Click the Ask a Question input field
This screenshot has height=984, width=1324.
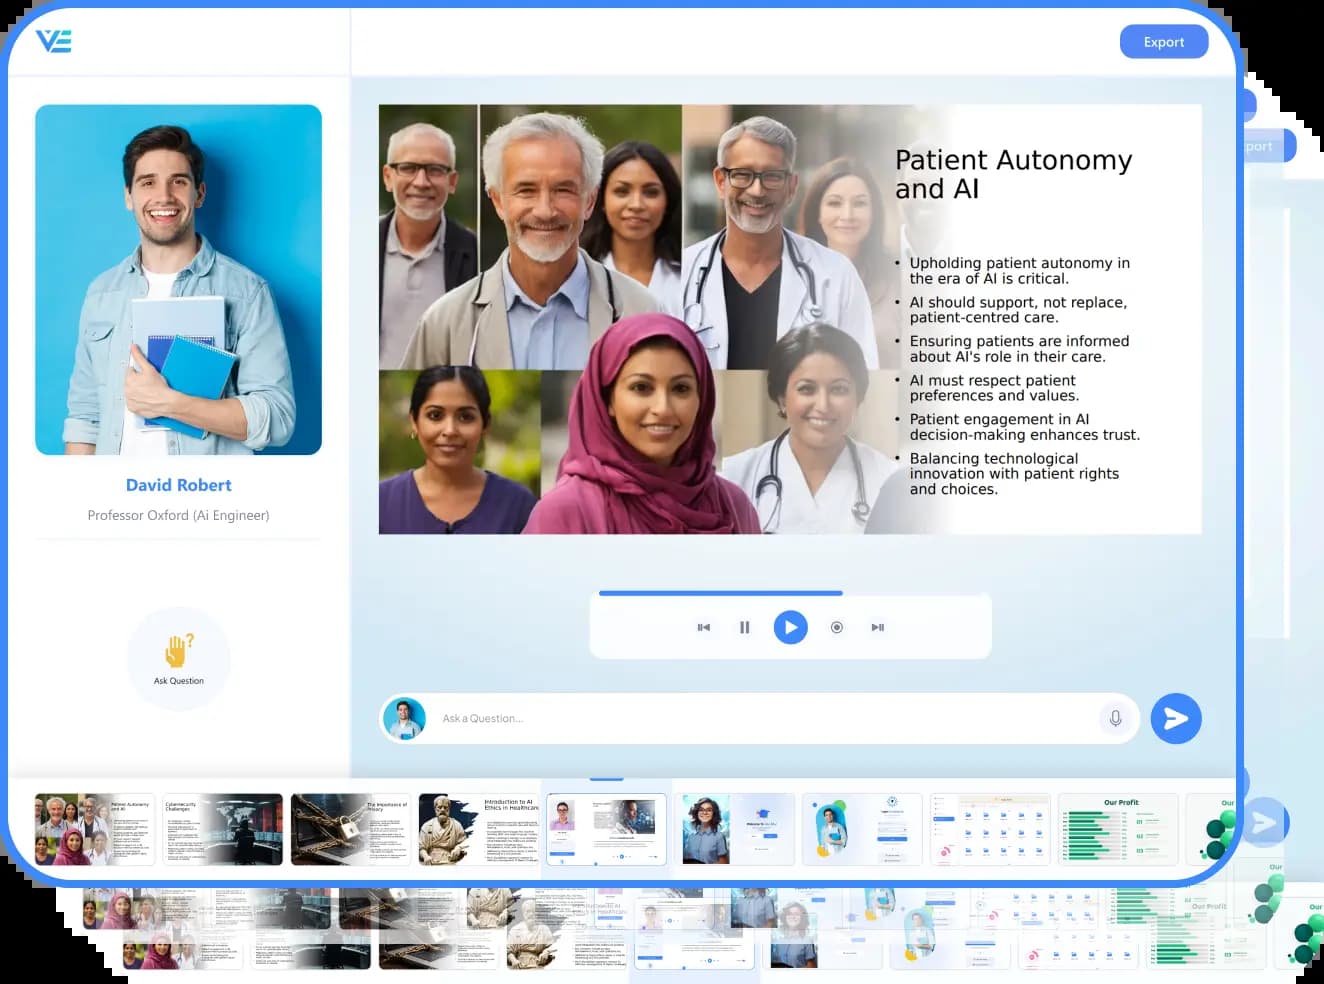click(760, 719)
